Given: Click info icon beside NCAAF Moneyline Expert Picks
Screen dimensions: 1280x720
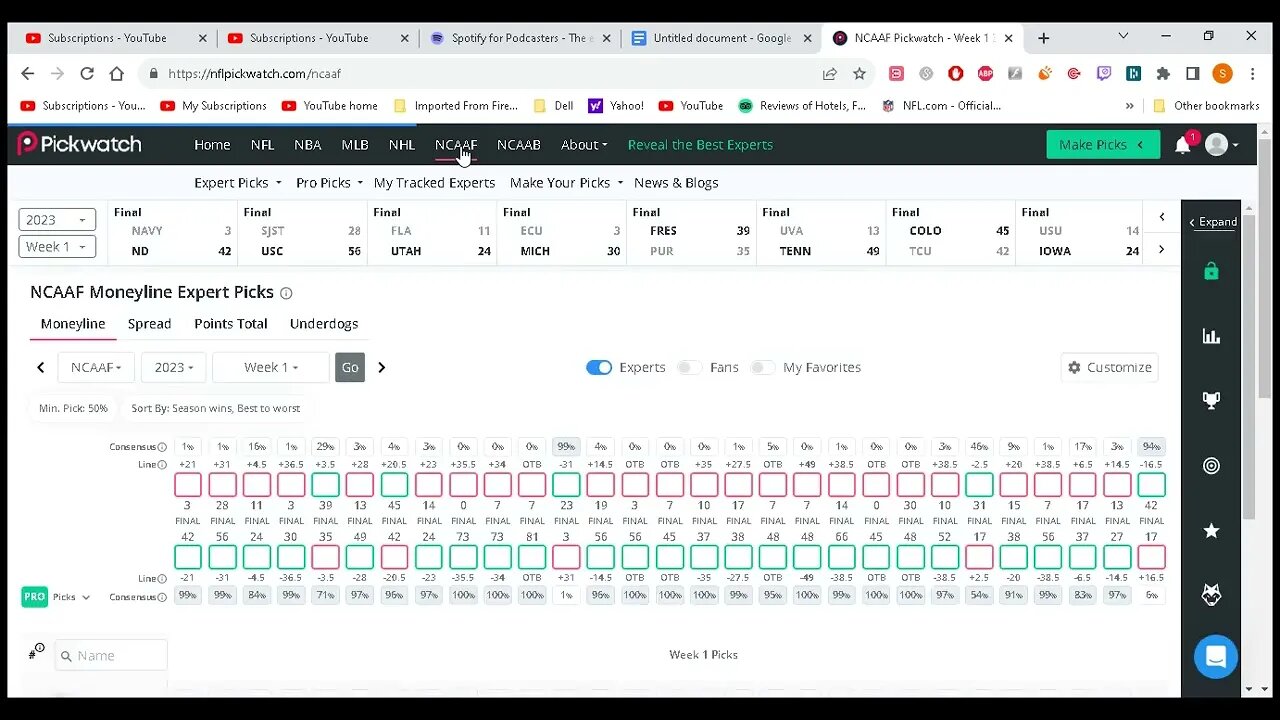Looking at the screenshot, I should tap(286, 293).
